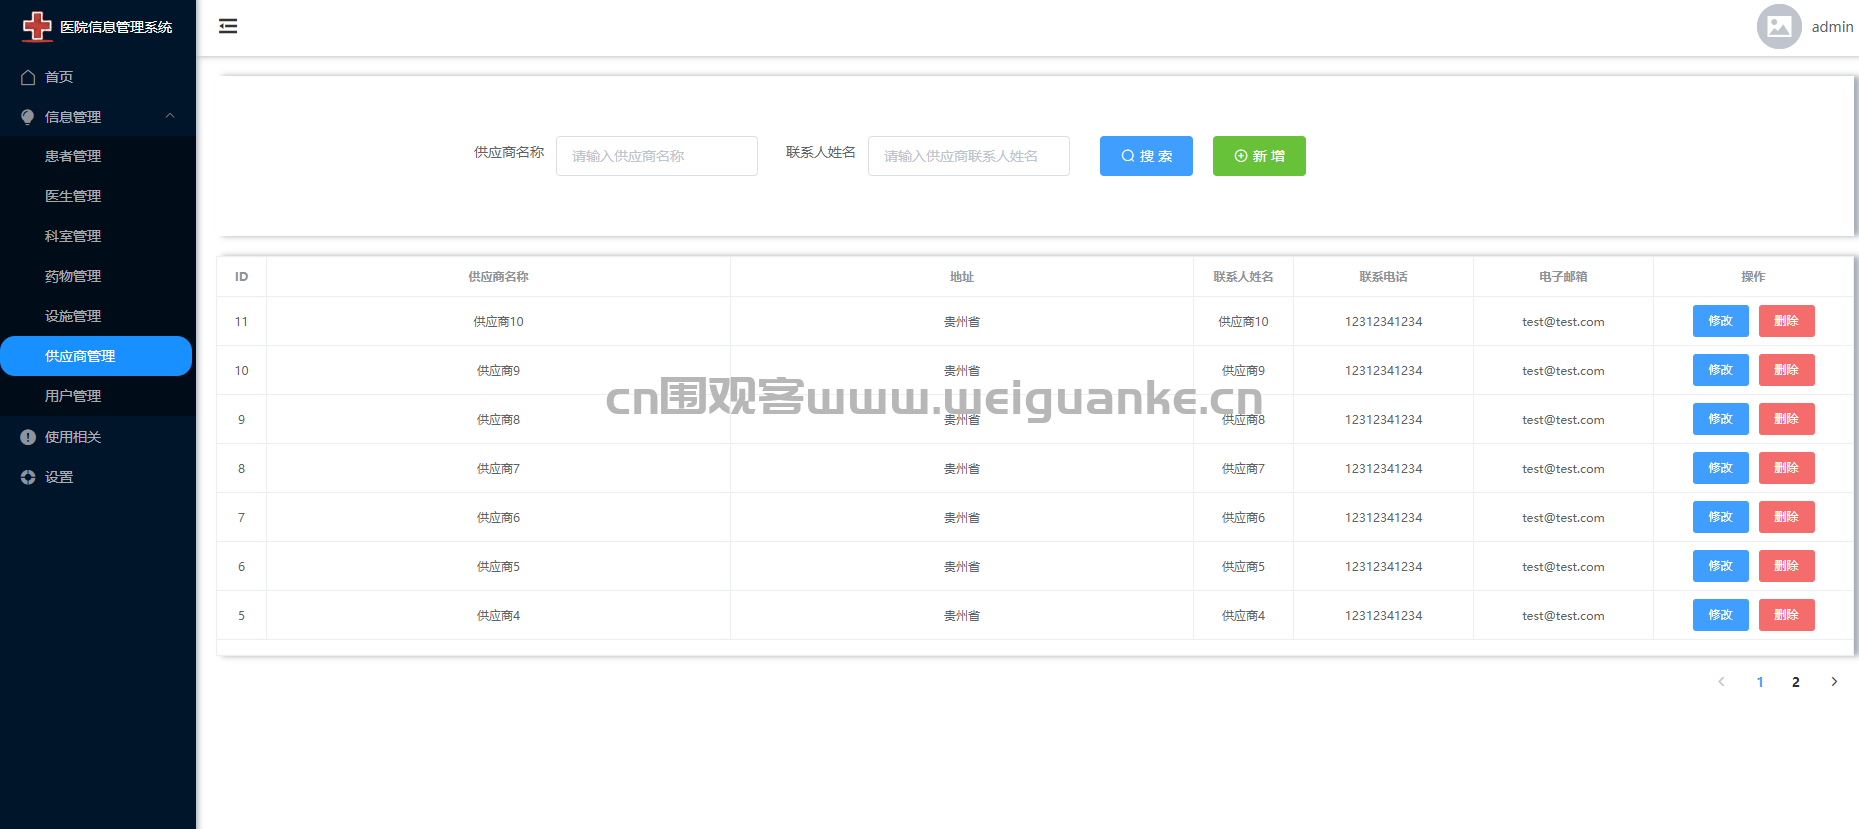Screen dimensions: 1859x829
Task: Click the 信息管理 lightbulb icon
Action: pos(28,117)
